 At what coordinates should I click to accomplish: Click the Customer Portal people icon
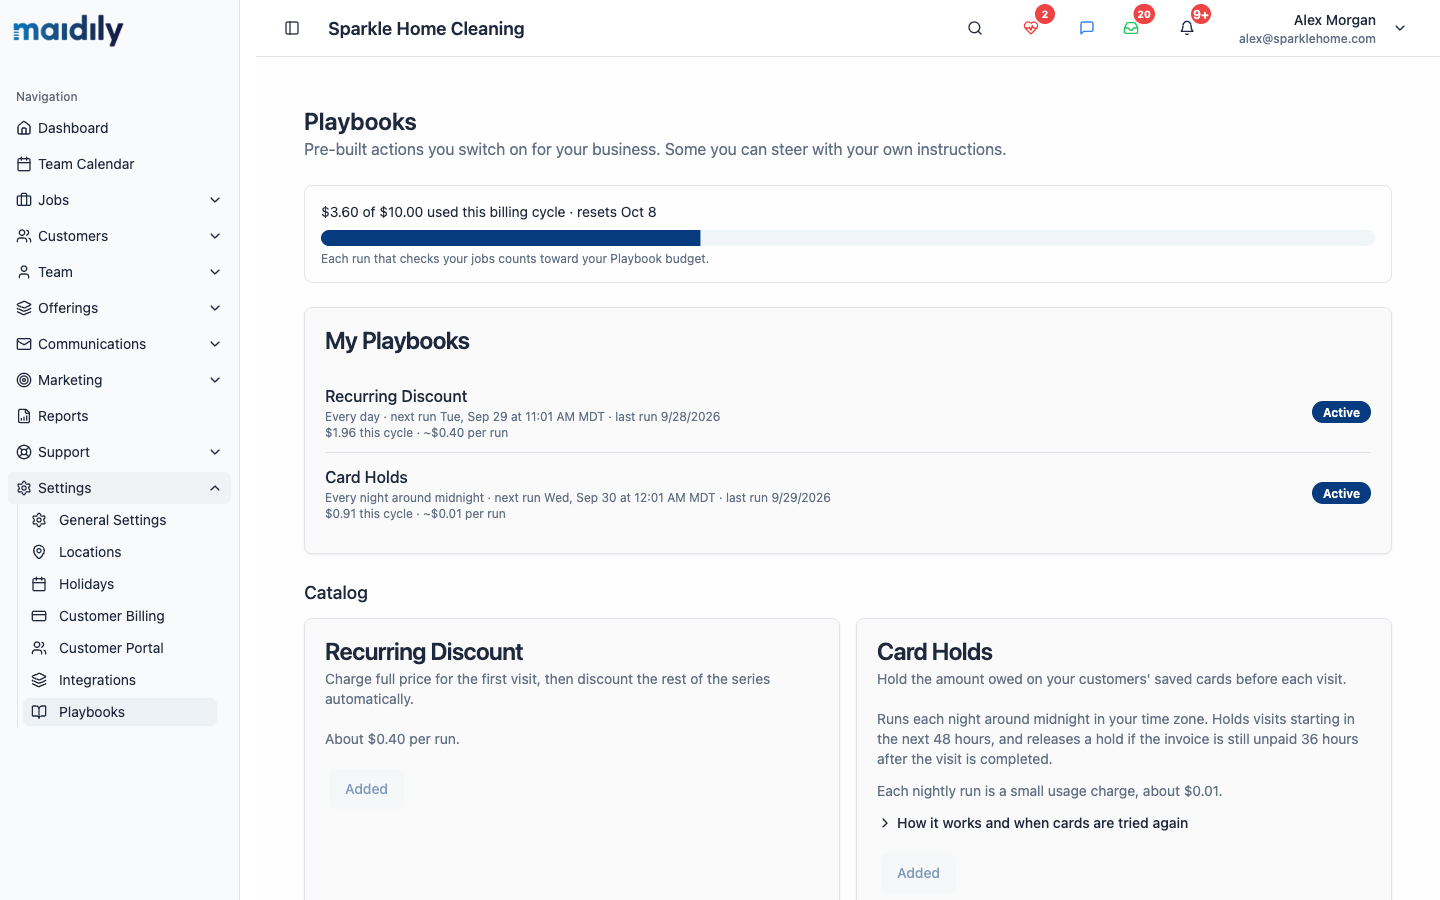point(39,648)
